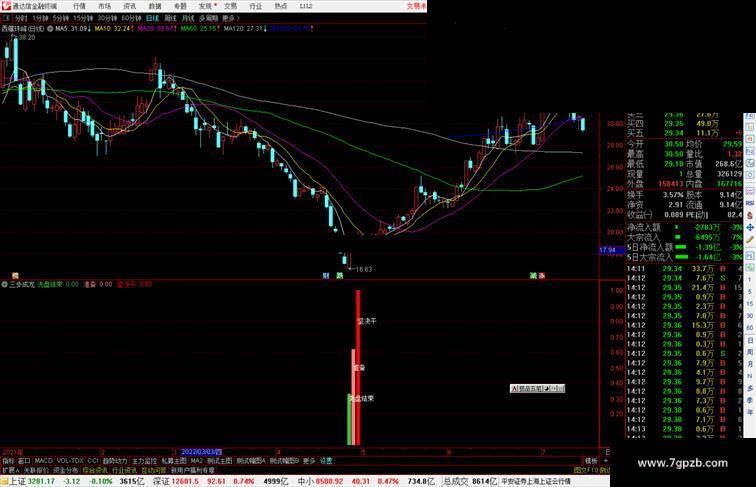This screenshot has height=487, width=756.
Task: Open the 资讯 menu
Action: pos(129,6)
